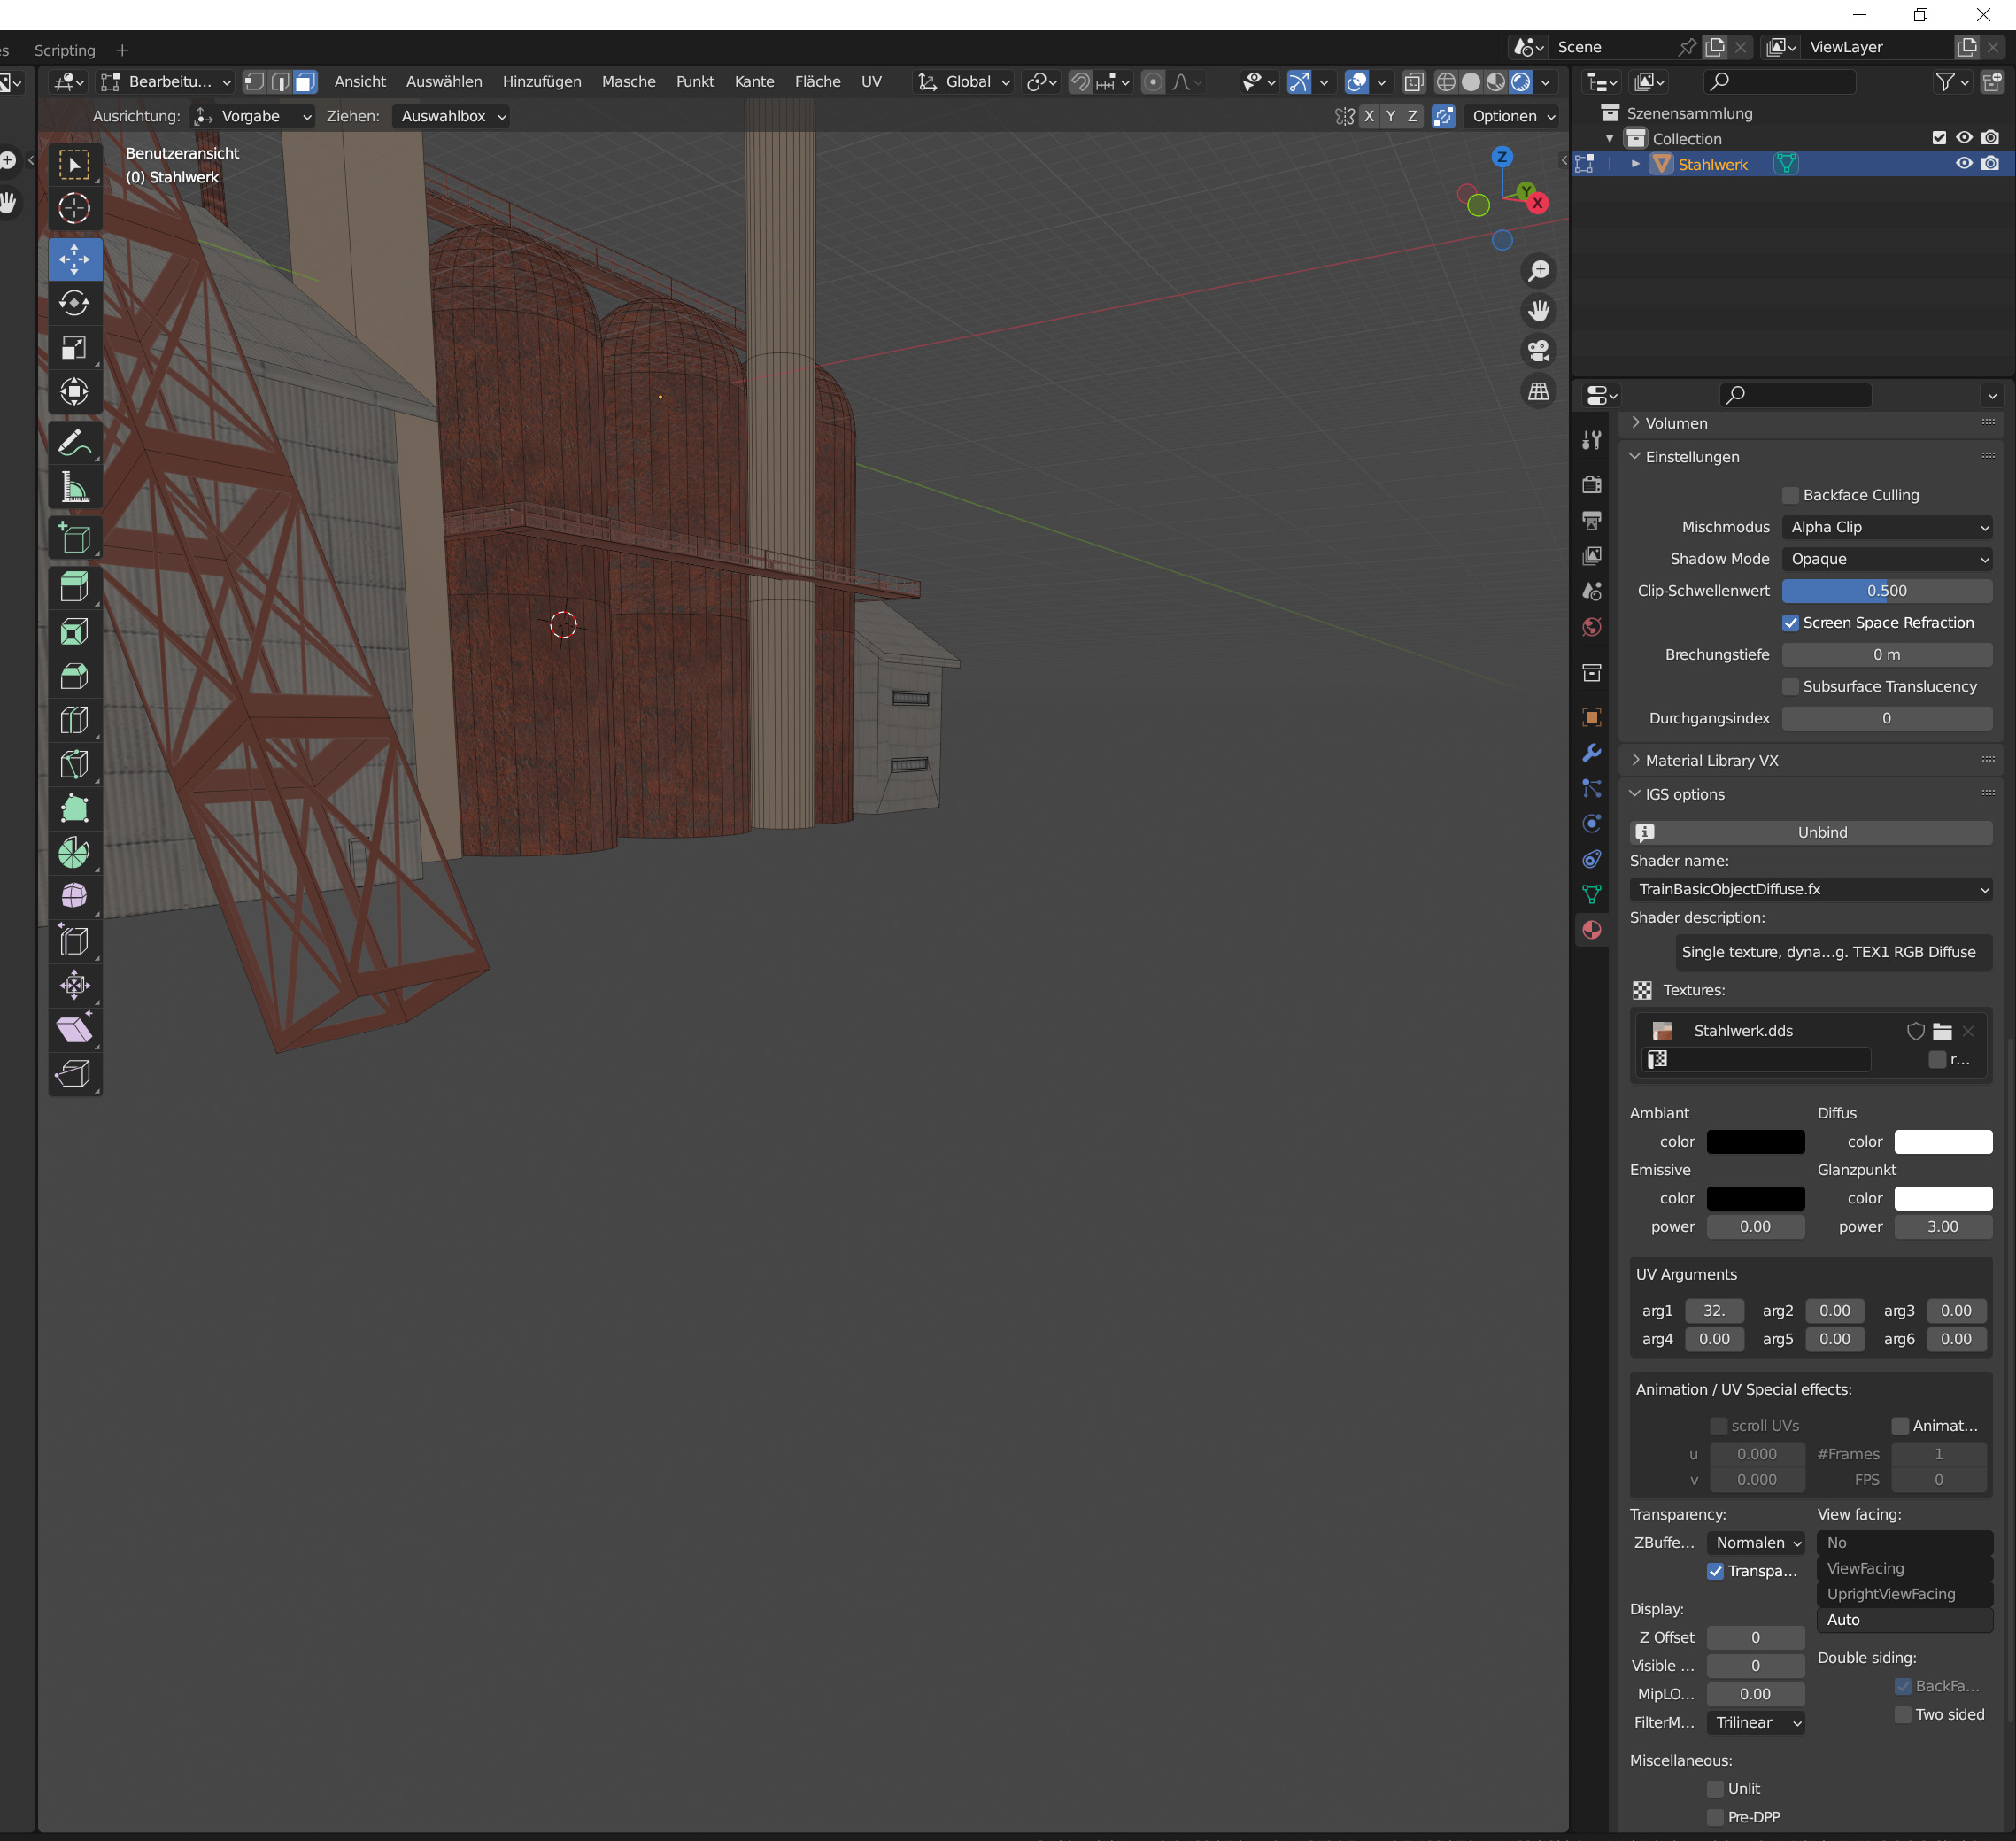The image size is (2016, 1841).
Task: Open Mischmodus Alpha Clip dropdown
Action: tap(1886, 527)
